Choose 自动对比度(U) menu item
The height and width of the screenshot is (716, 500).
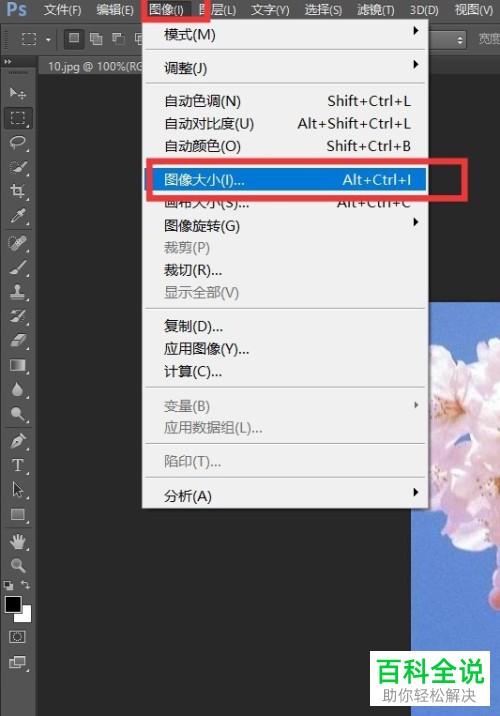(286, 123)
